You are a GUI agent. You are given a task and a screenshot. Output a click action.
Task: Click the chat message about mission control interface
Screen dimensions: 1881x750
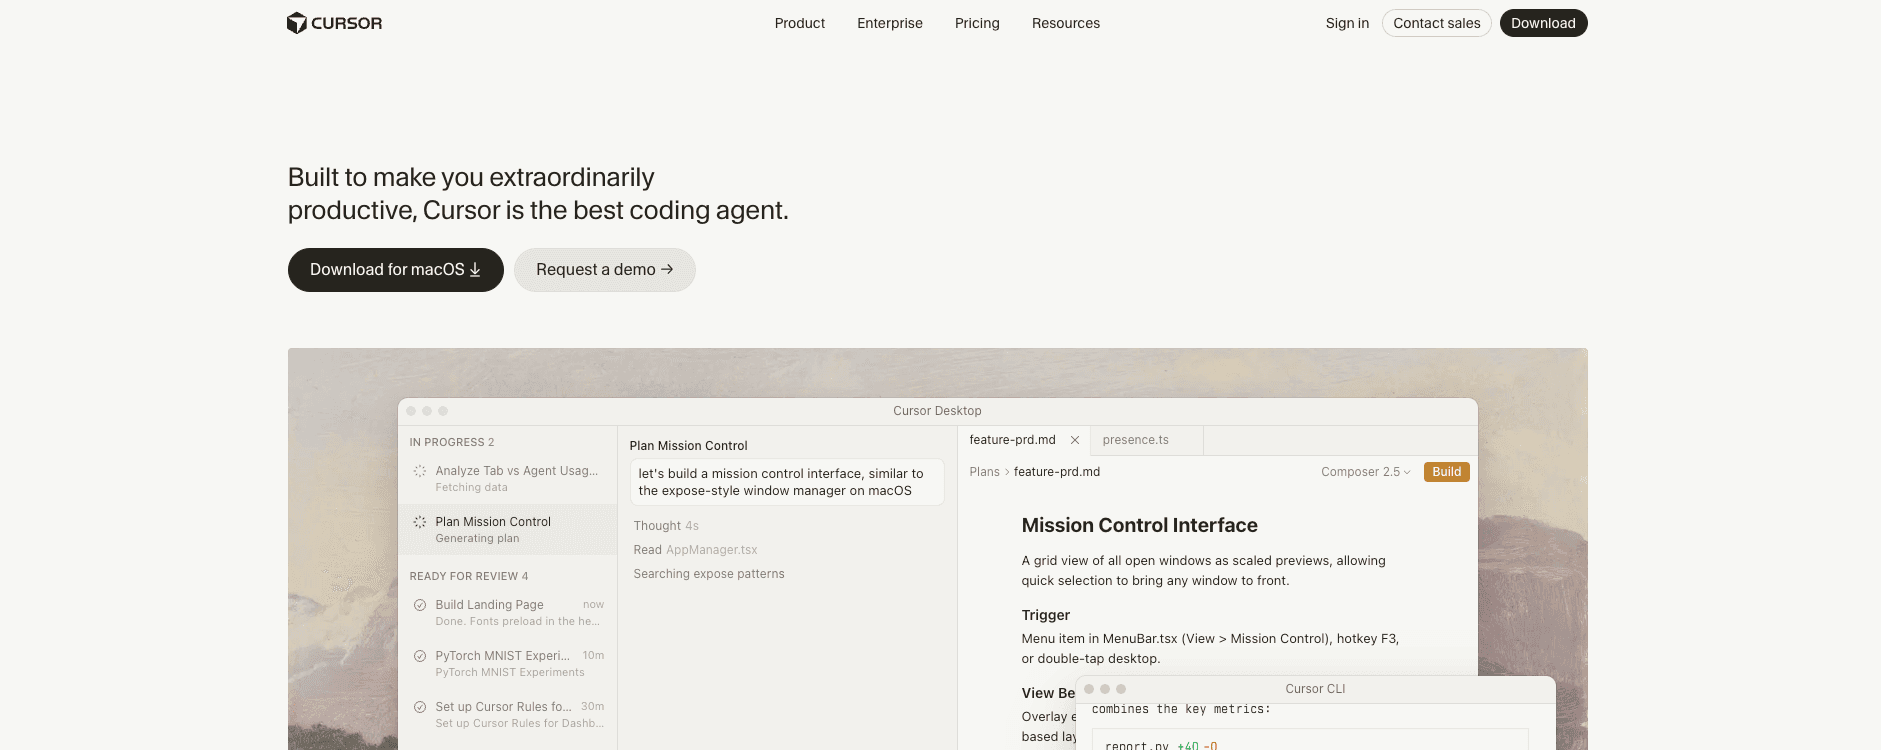(x=787, y=482)
